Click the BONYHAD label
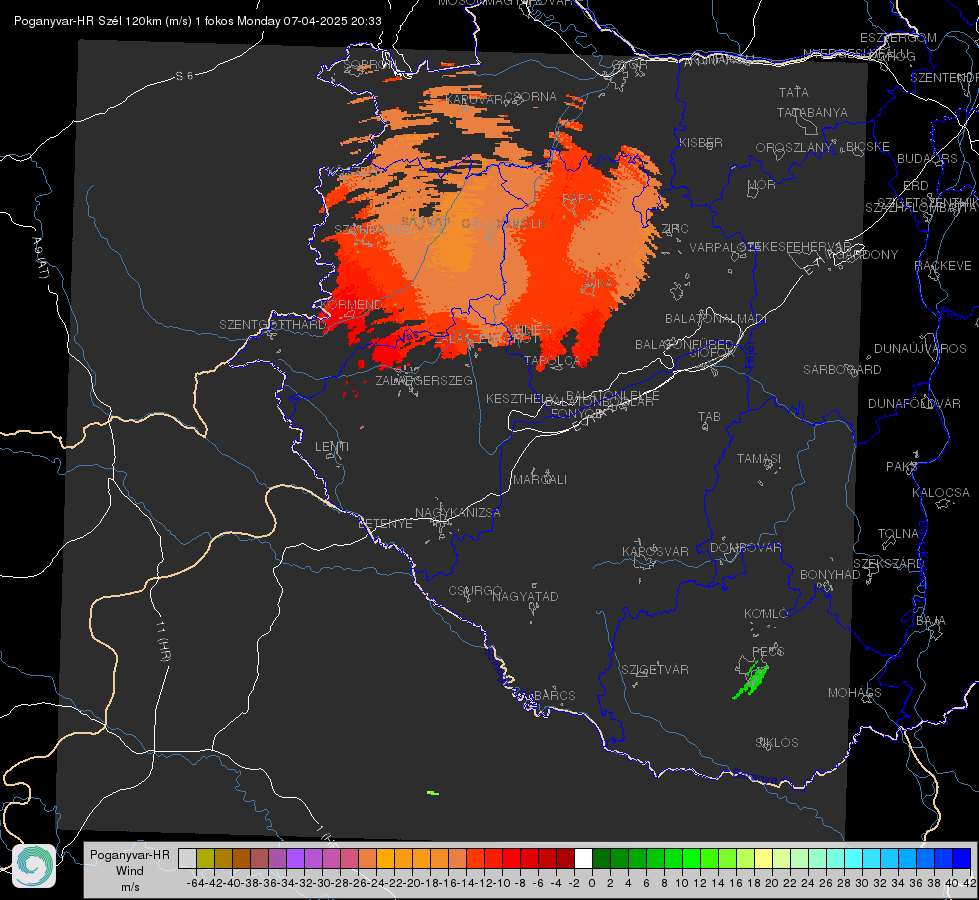979x900 pixels. 830,575
